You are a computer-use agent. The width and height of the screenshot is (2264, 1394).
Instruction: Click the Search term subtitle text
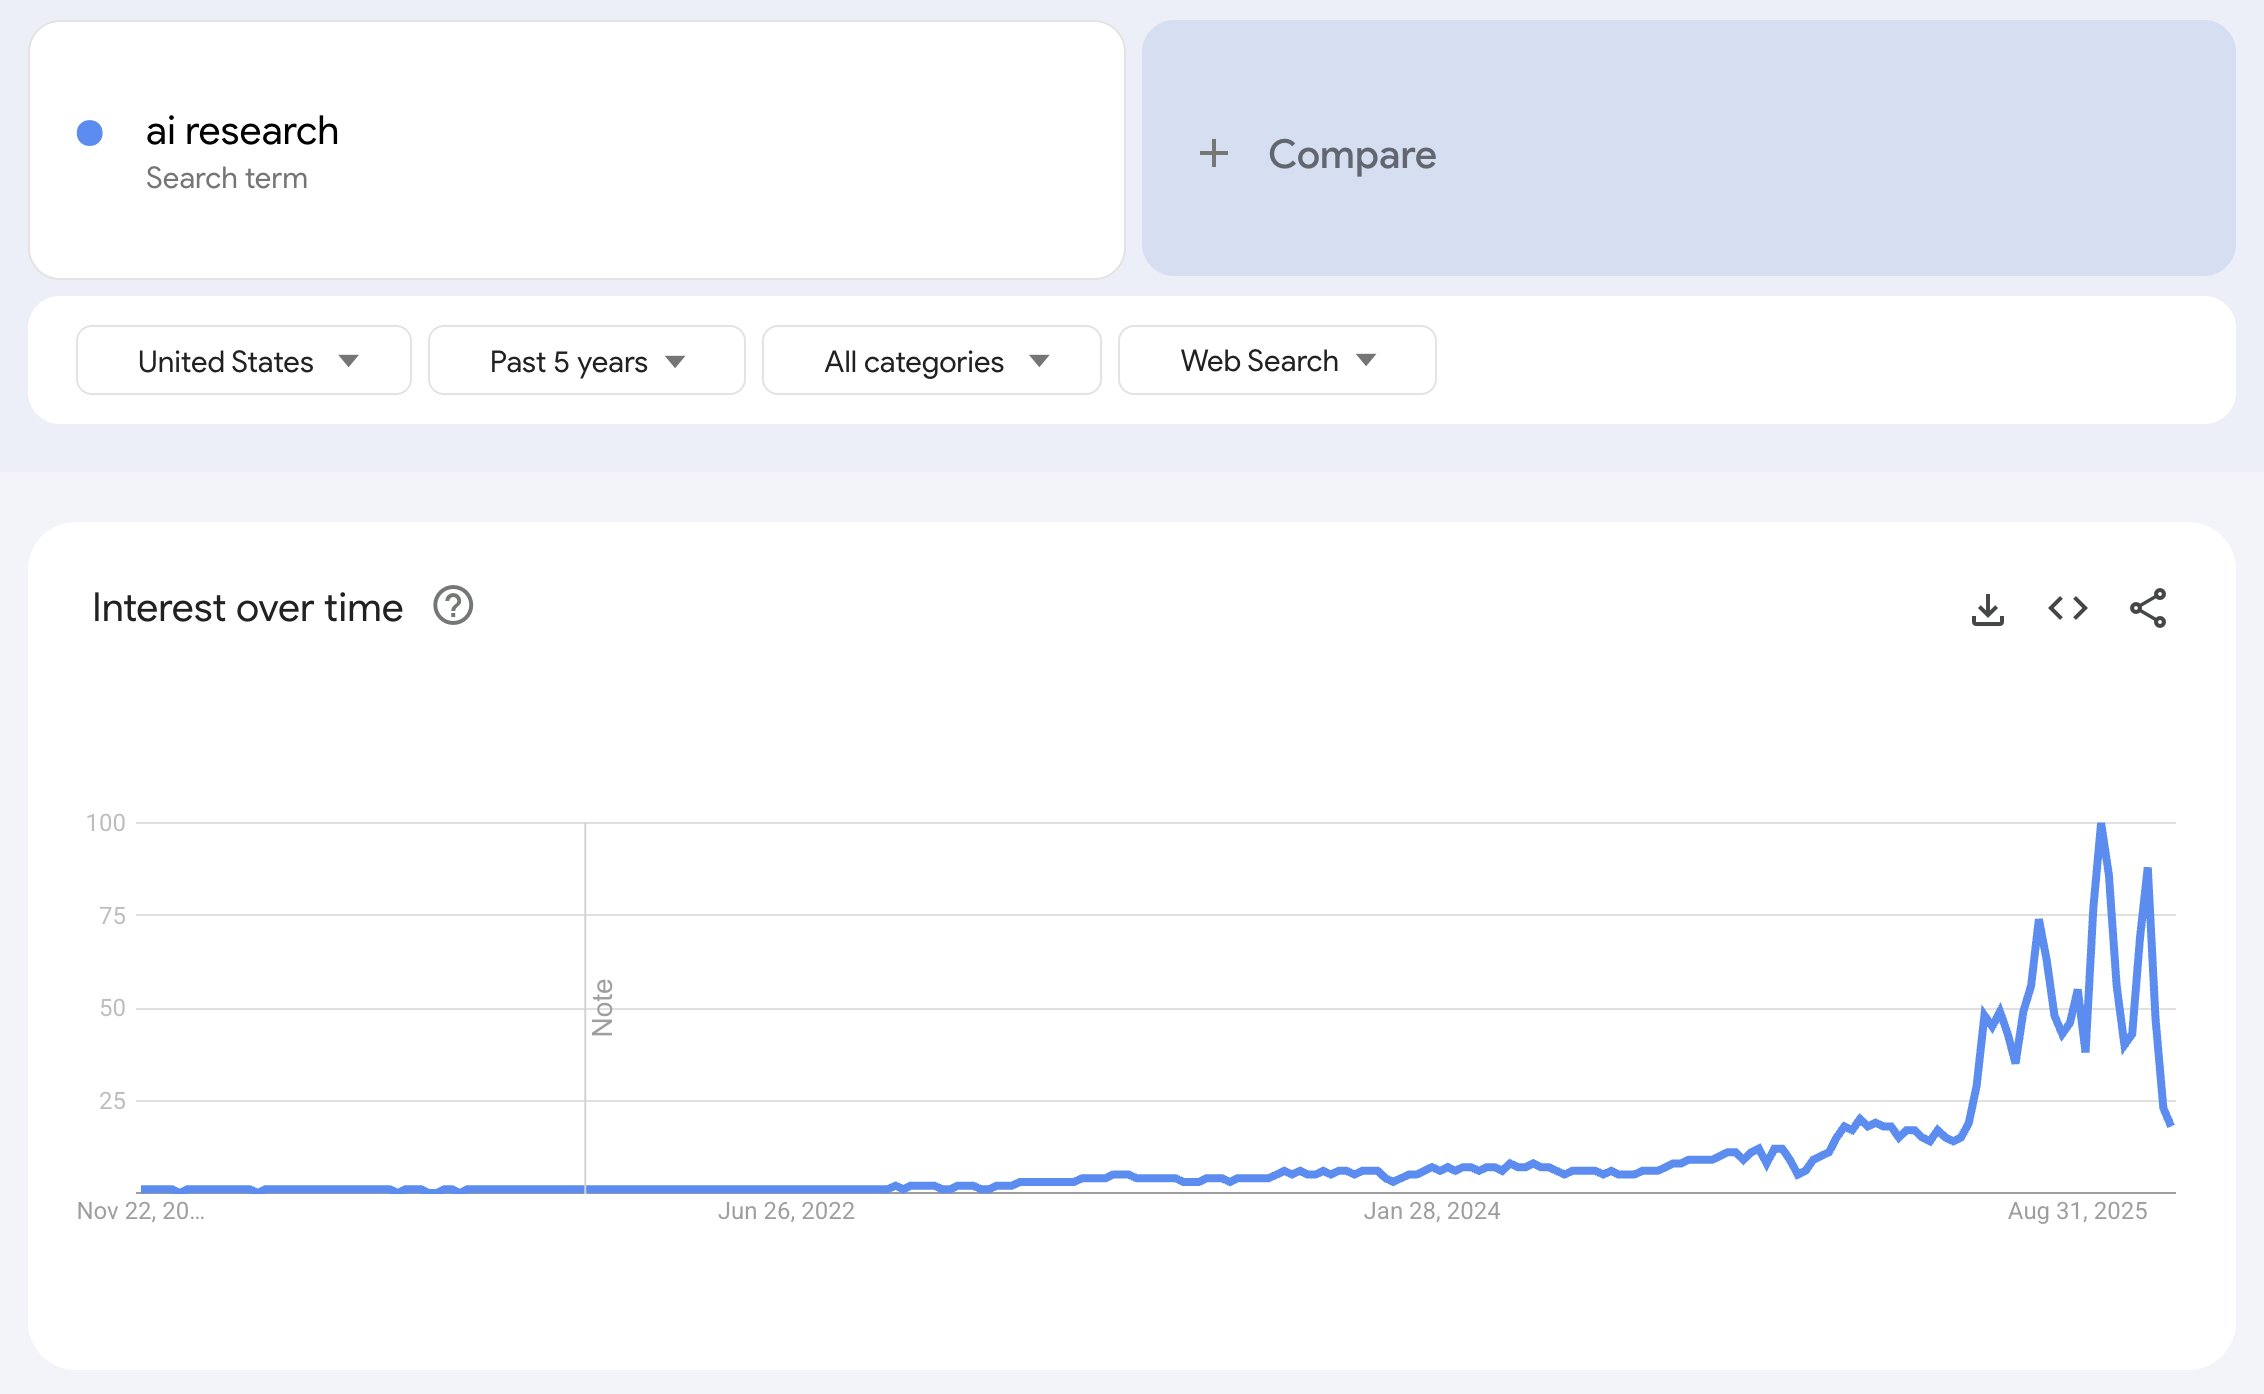[x=226, y=178]
